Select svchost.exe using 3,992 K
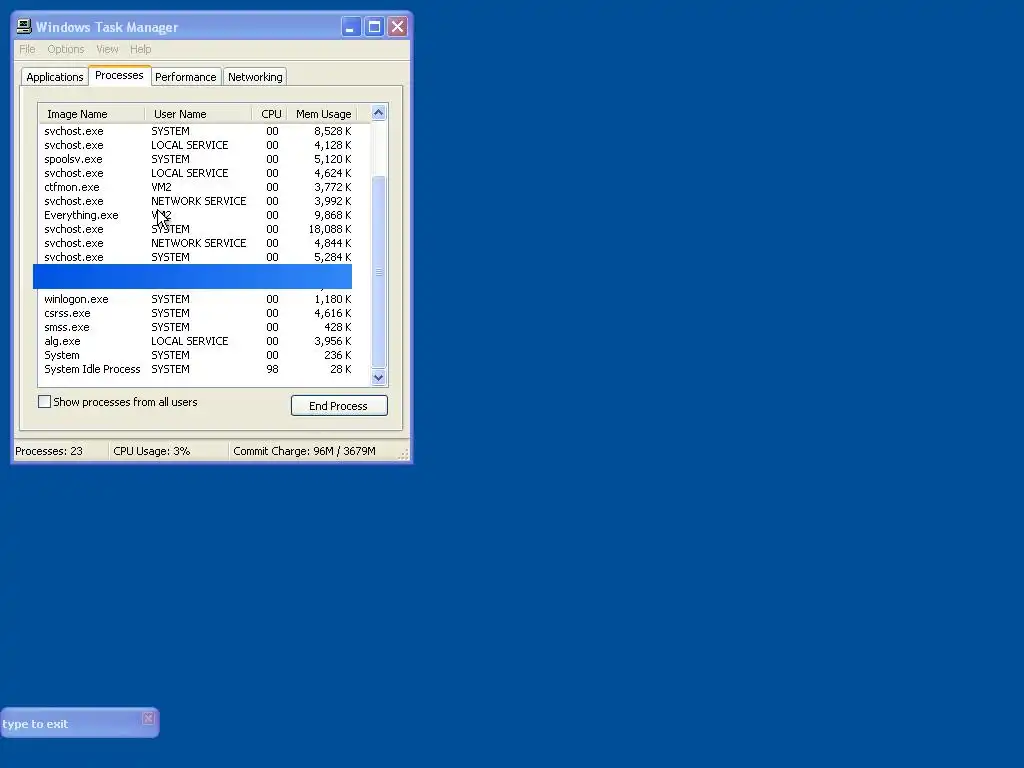 197,201
